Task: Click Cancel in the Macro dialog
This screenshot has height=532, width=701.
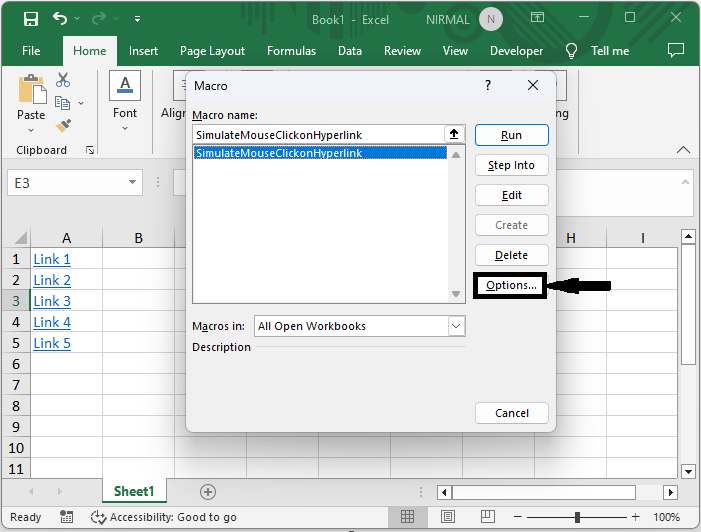Action: tap(511, 413)
